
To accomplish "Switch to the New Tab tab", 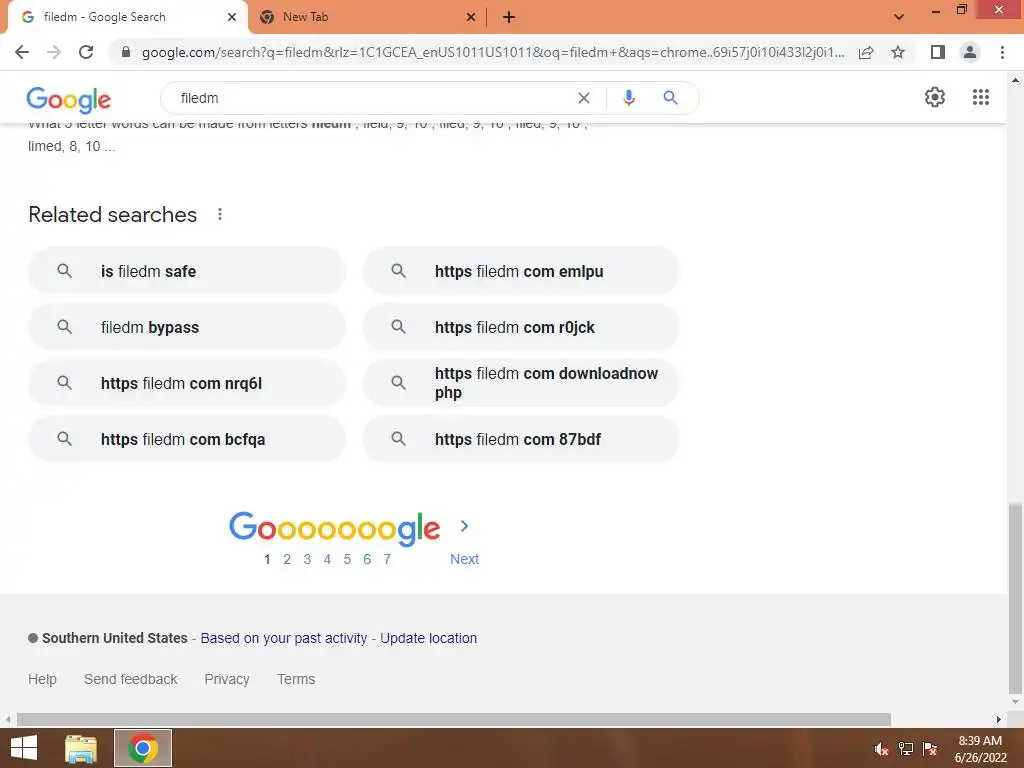I will pos(366,17).
